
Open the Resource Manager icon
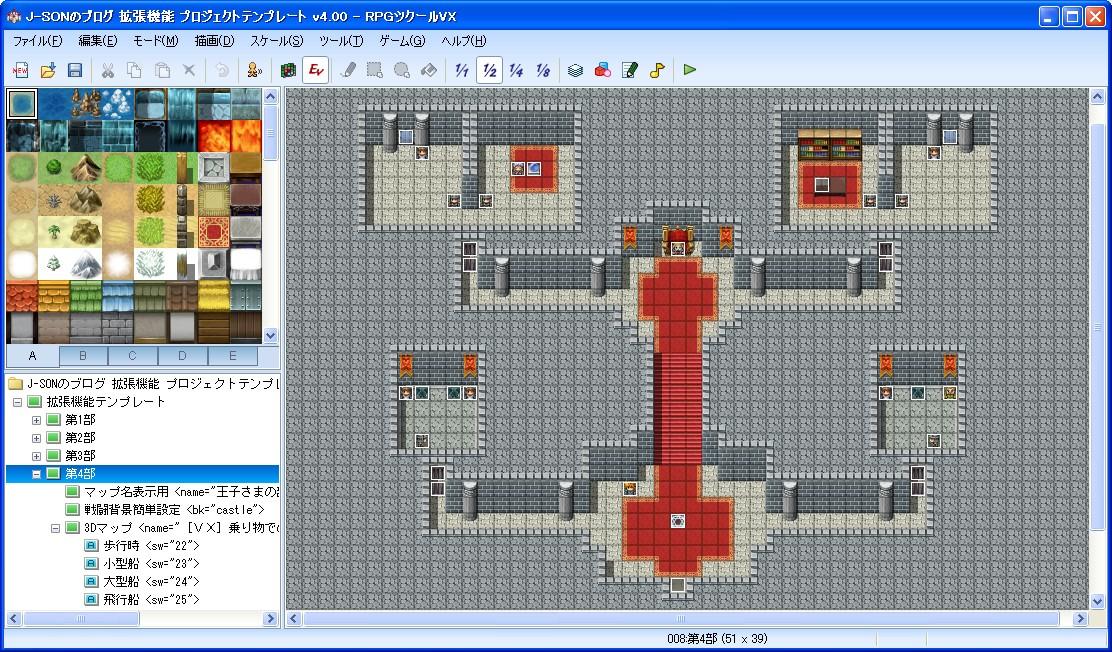tap(603, 70)
